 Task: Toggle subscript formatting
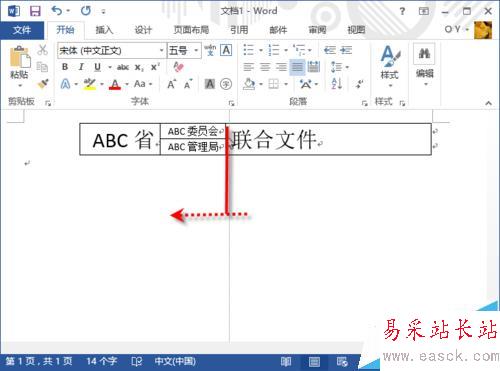tap(139, 68)
